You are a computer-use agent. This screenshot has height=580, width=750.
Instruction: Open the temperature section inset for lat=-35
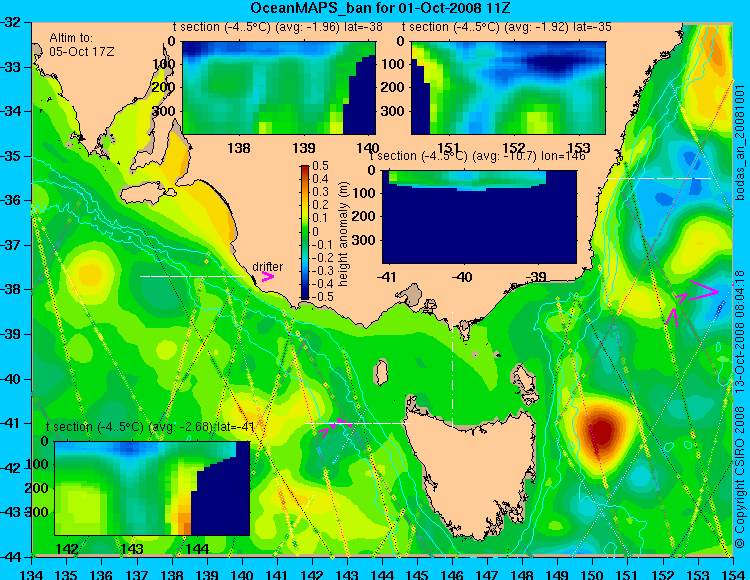pyautogui.click(x=508, y=88)
